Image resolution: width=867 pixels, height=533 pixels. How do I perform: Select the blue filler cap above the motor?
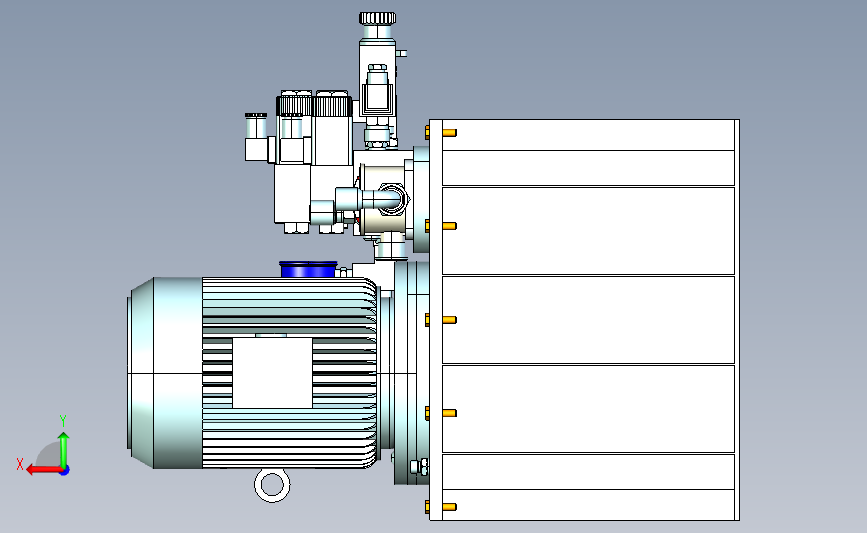pos(308,269)
